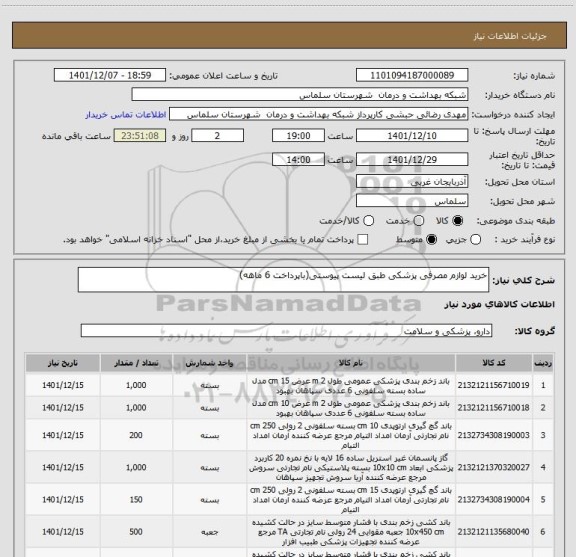This screenshot has width=576, height=557.
Task: Click the تعداد / مقدار column header
Action: [x=136, y=363]
